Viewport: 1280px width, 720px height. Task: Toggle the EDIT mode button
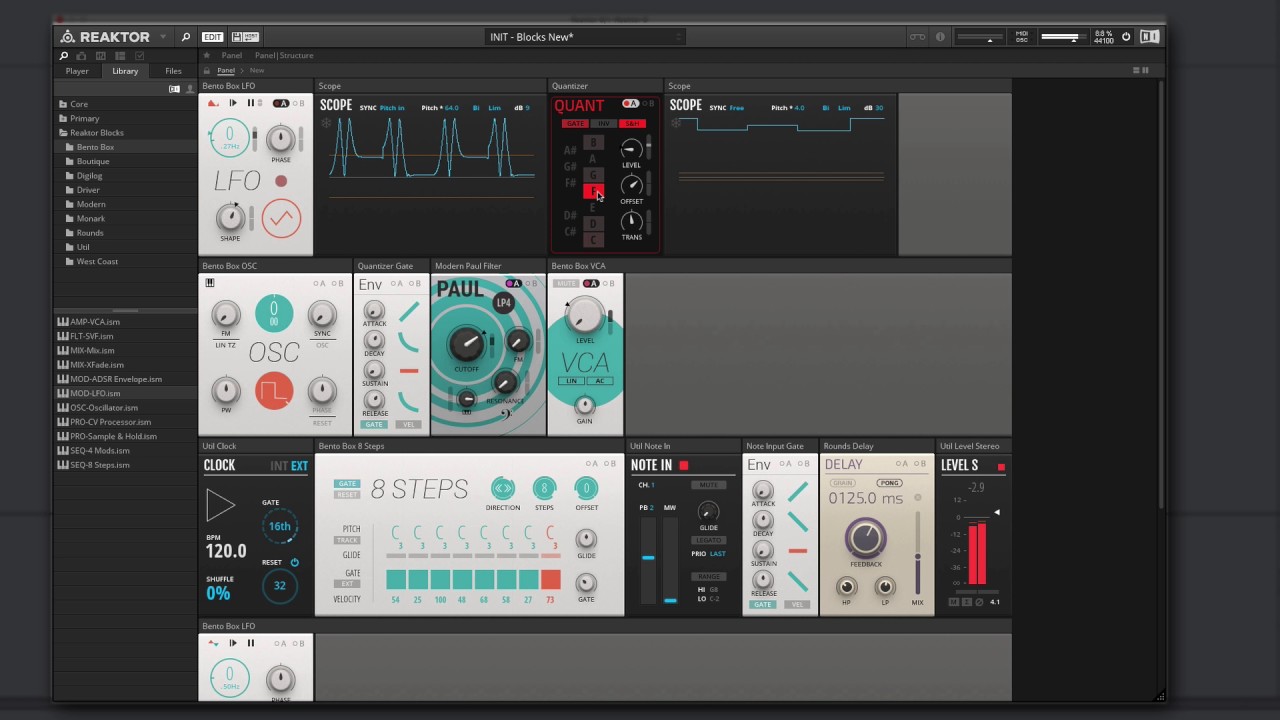coord(213,37)
